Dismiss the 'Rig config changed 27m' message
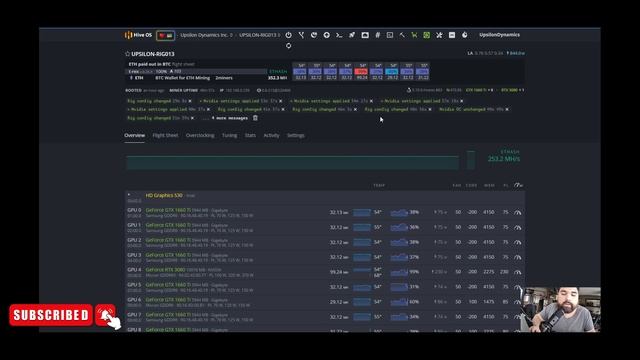The image size is (640, 360). [x=190, y=101]
